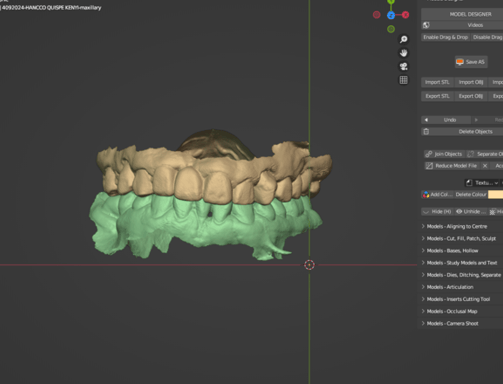Click Import OBJ

tap(471, 82)
